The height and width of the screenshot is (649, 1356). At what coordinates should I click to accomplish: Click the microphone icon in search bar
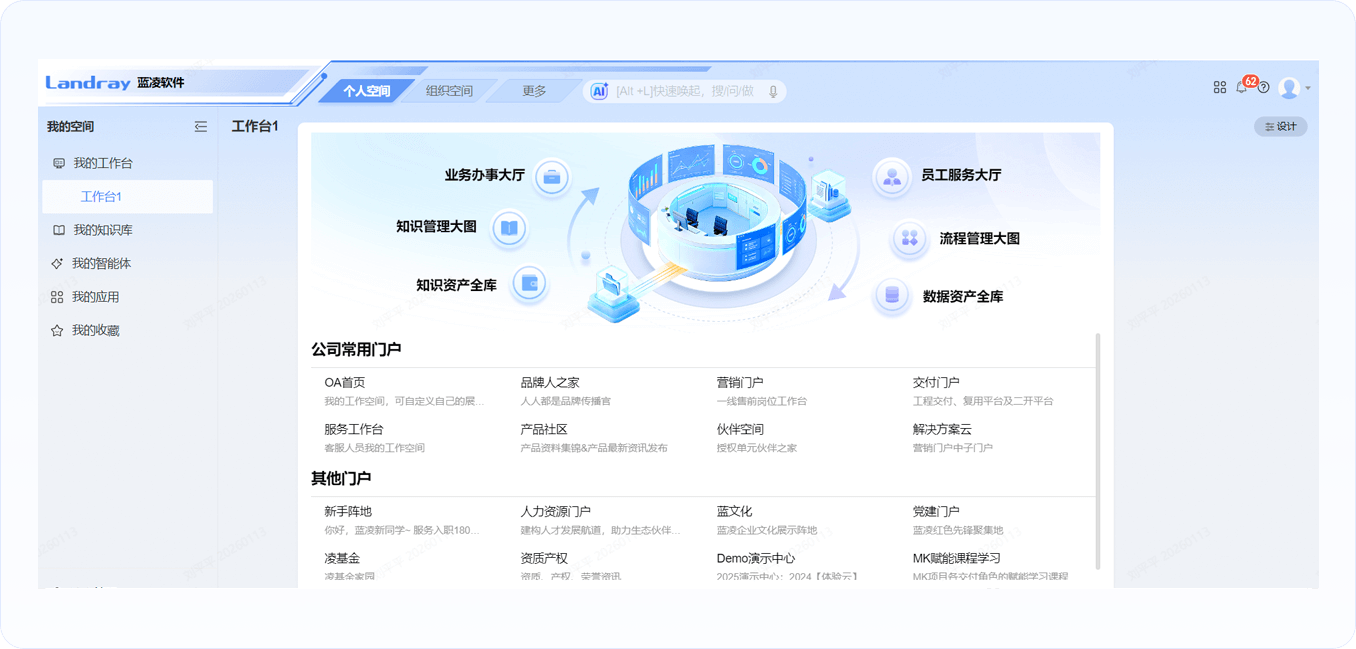pos(773,91)
